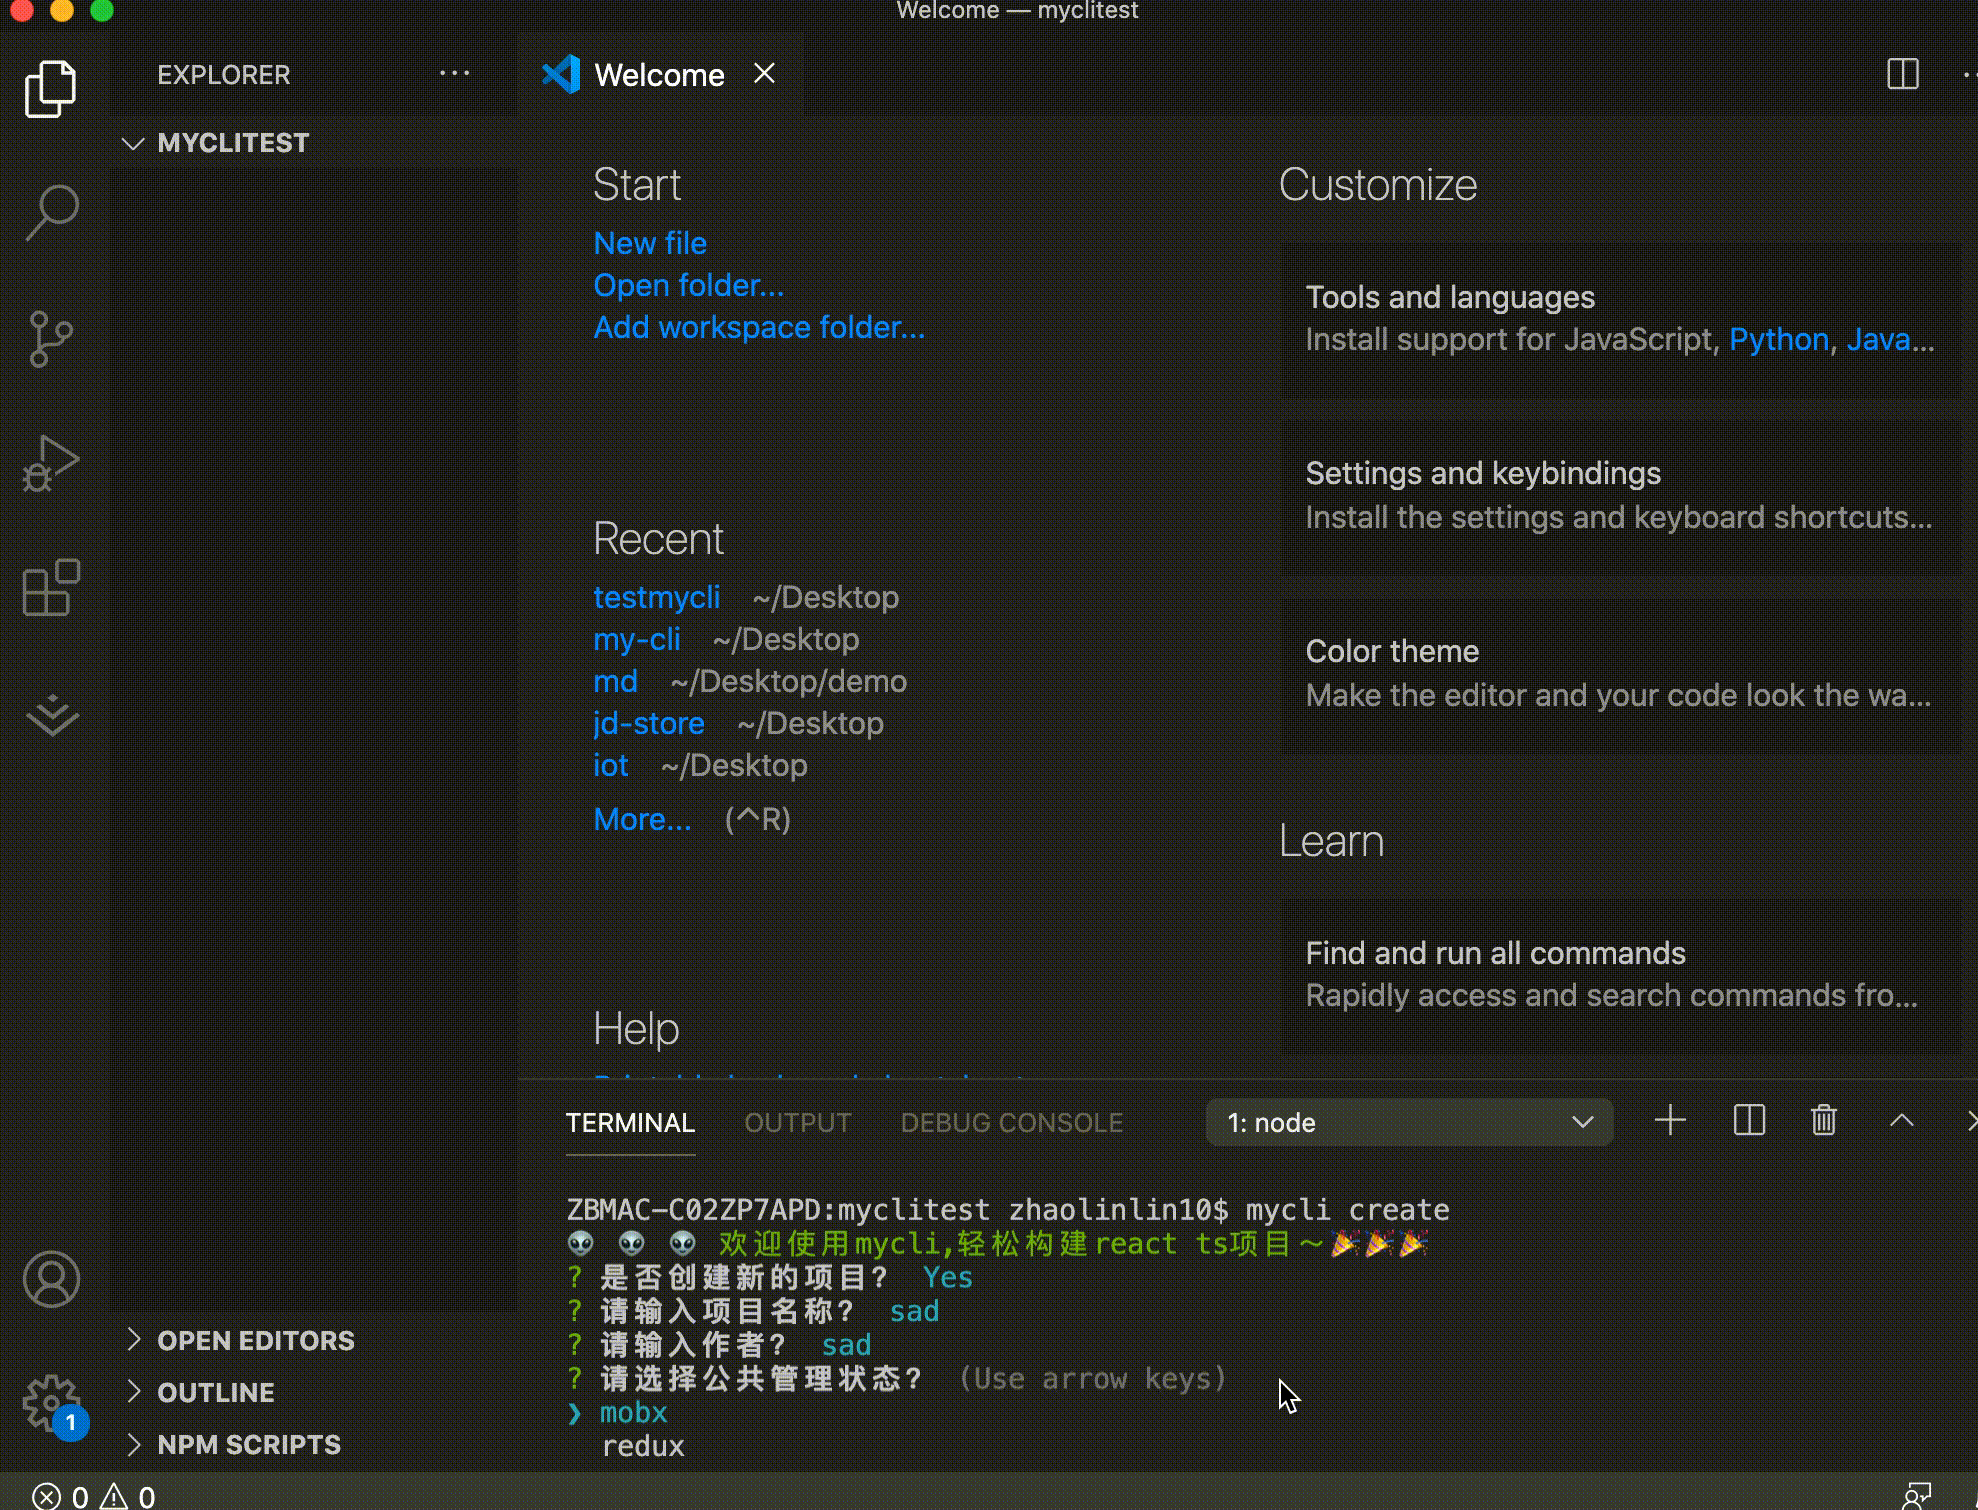This screenshot has width=1978, height=1510.
Task: Click the 'mycli create' command text
Action: coord(1347,1210)
